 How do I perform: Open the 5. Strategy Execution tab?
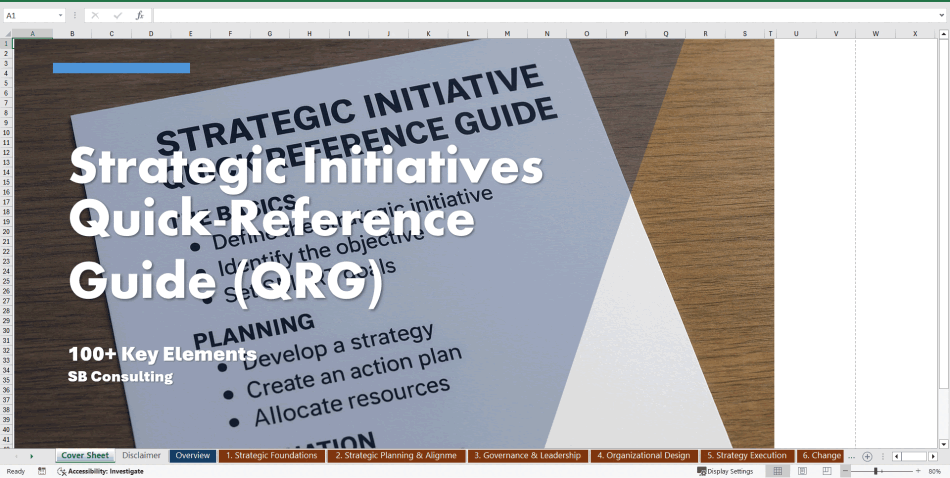pyautogui.click(x=746, y=456)
